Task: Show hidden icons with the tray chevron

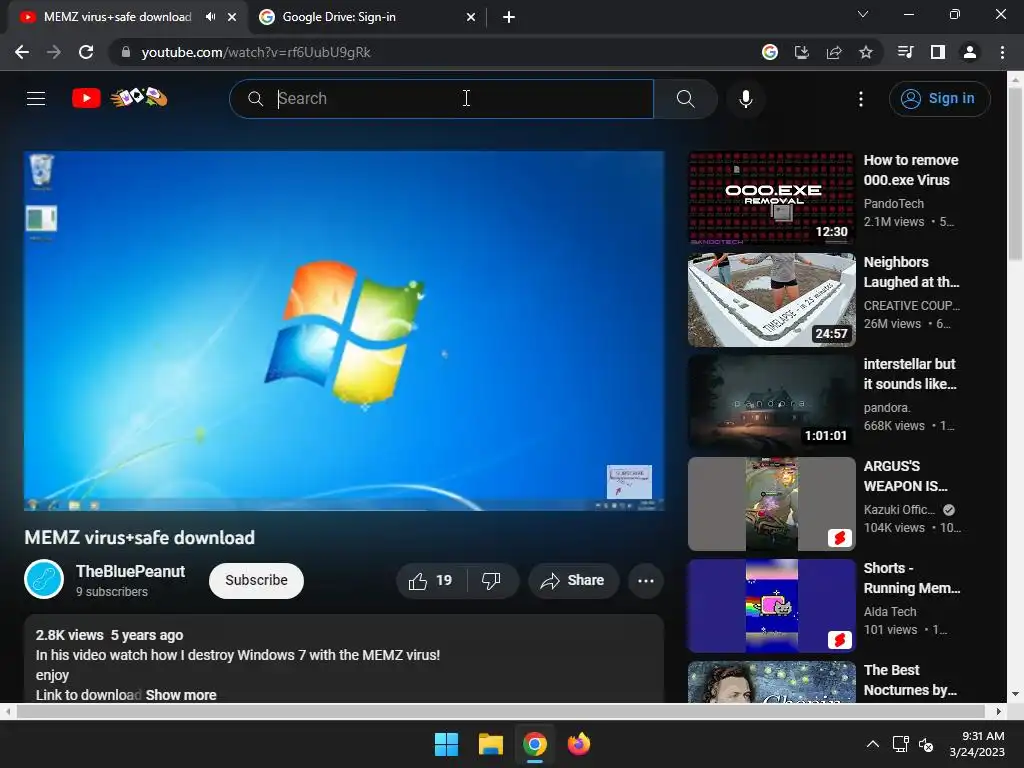Action: 872,744
